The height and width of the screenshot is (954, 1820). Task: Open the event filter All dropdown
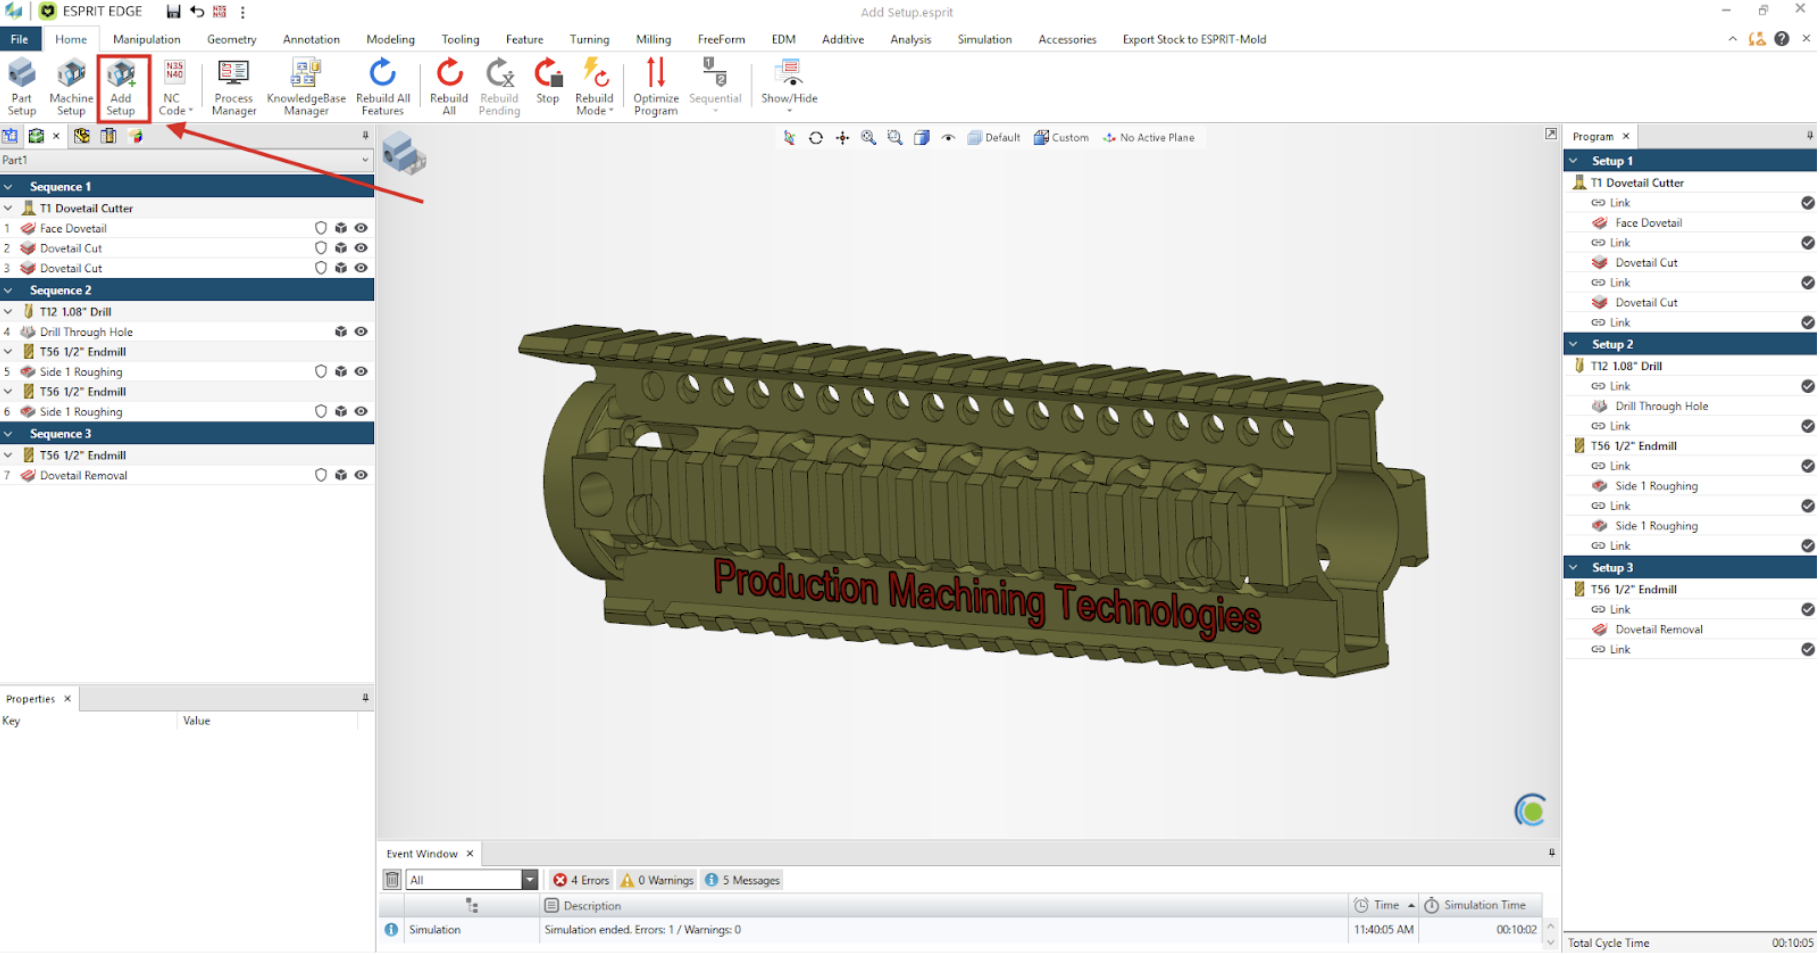[529, 880]
